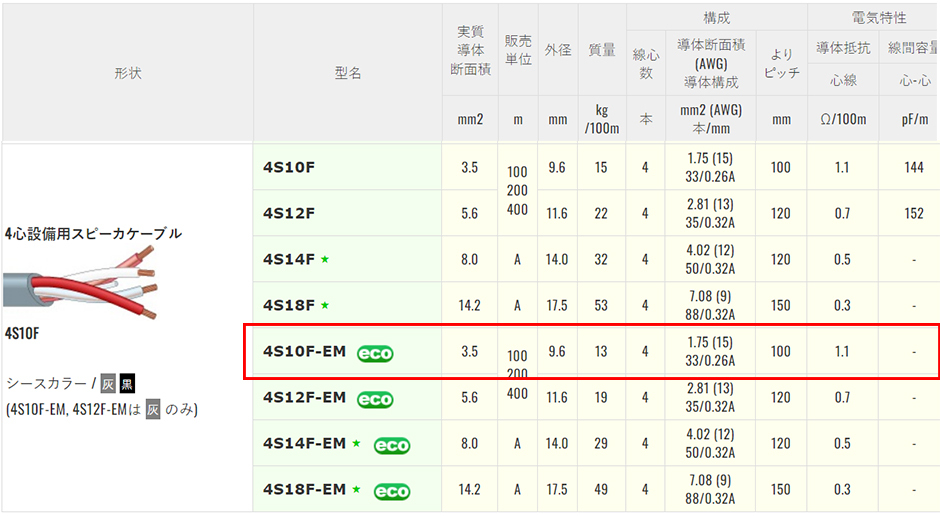Click the 14.0 outer diameter value for 4S14F
This screenshot has height=516, width=940.
click(x=557, y=259)
